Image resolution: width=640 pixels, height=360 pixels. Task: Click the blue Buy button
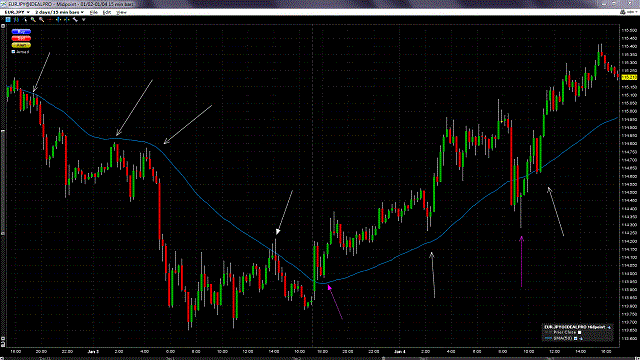tap(21, 31)
